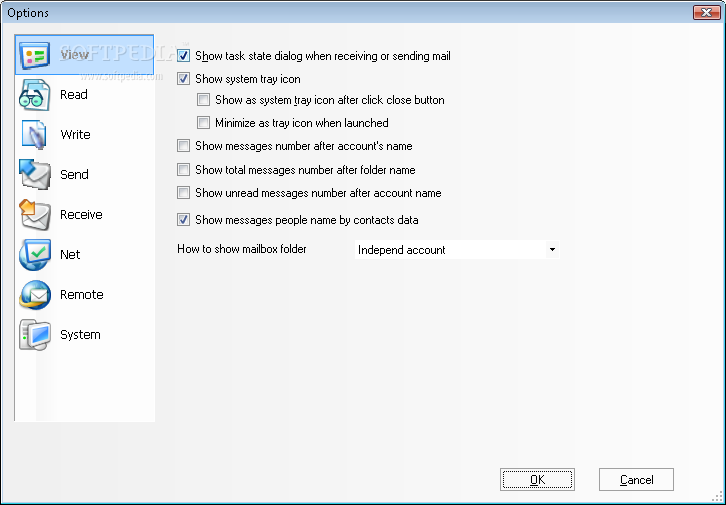Click the Remote globe mail icon
Viewport: 726px width, 505px height.
coord(34,295)
